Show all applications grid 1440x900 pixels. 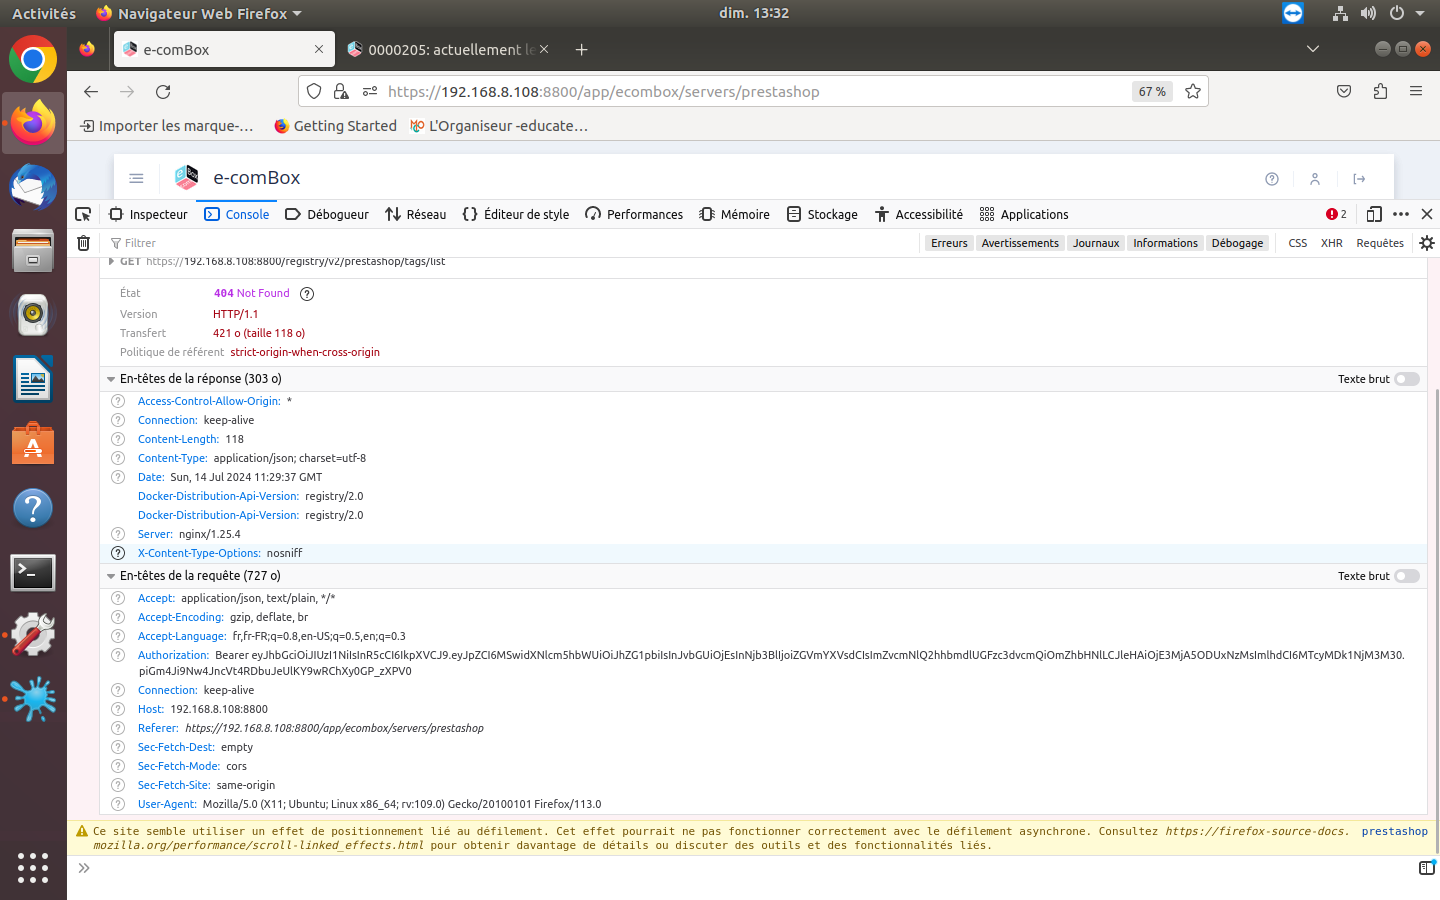point(33,867)
